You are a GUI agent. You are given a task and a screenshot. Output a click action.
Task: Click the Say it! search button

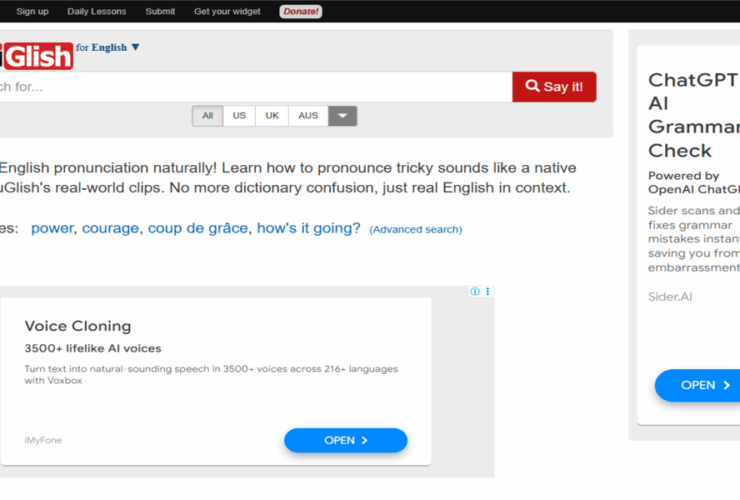(x=554, y=87)
